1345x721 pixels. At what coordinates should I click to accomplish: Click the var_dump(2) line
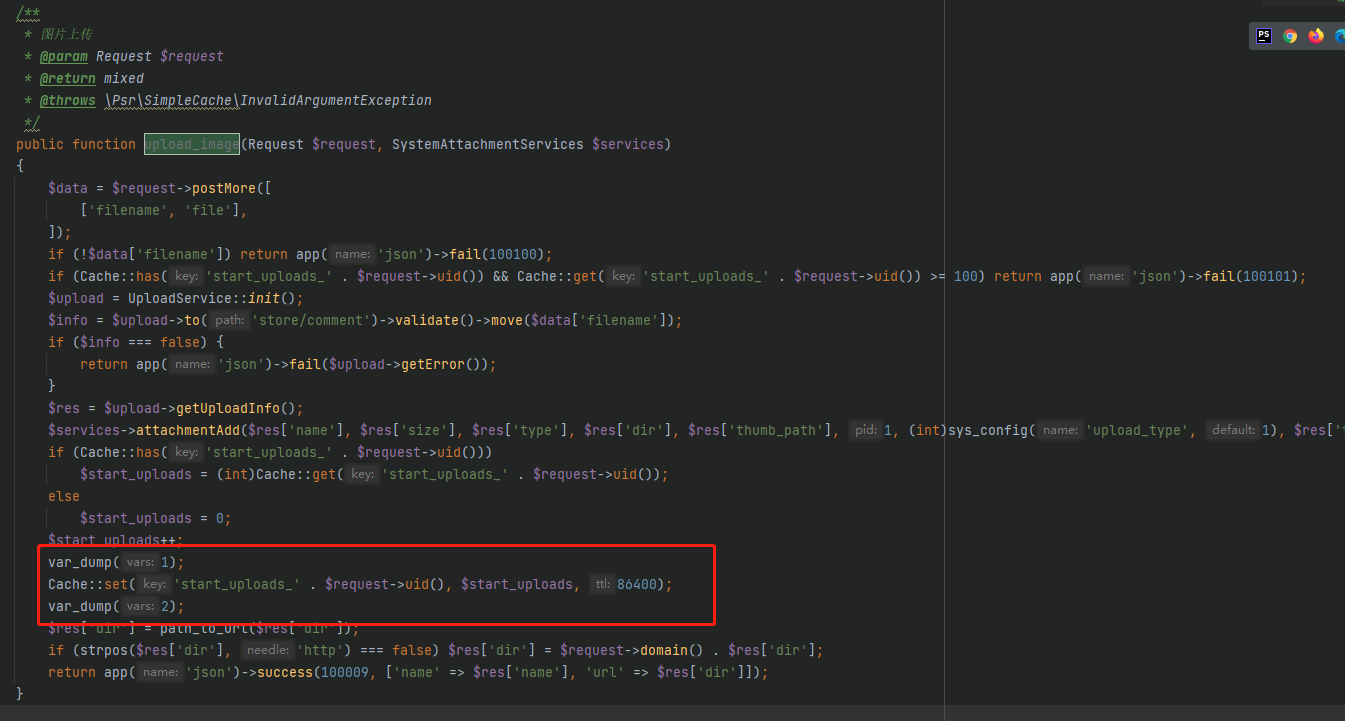116,606
